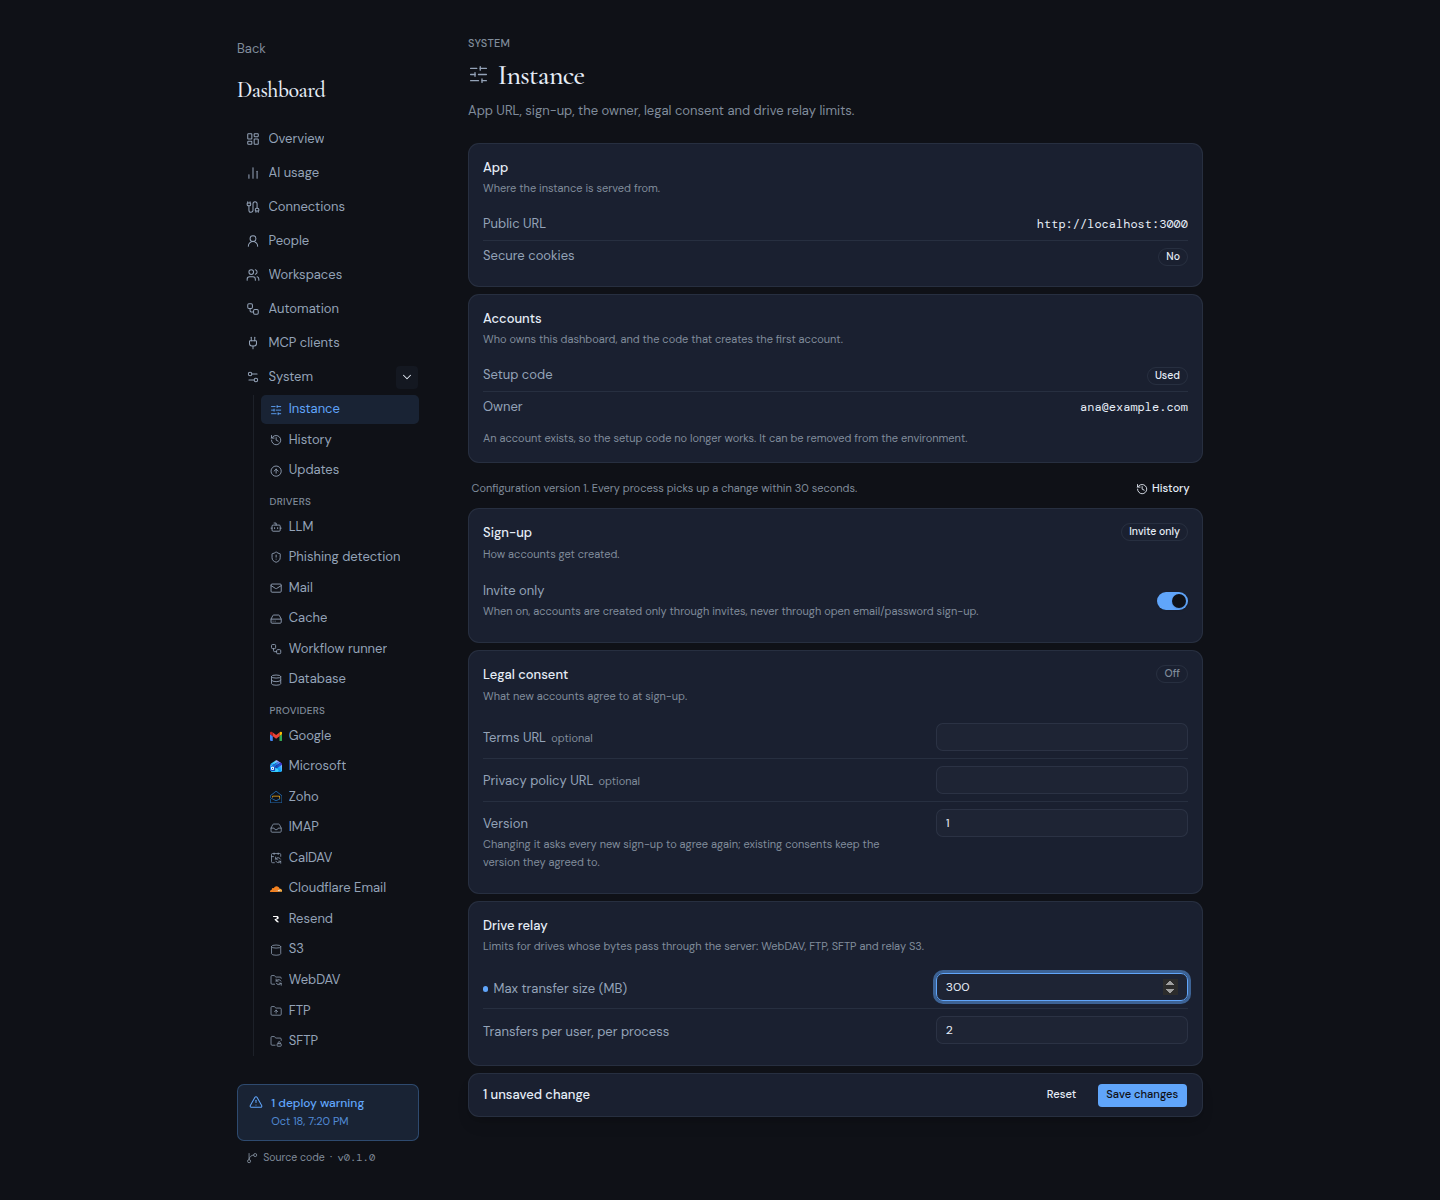Reset the unsaved change

[x=1061, y=1095]
